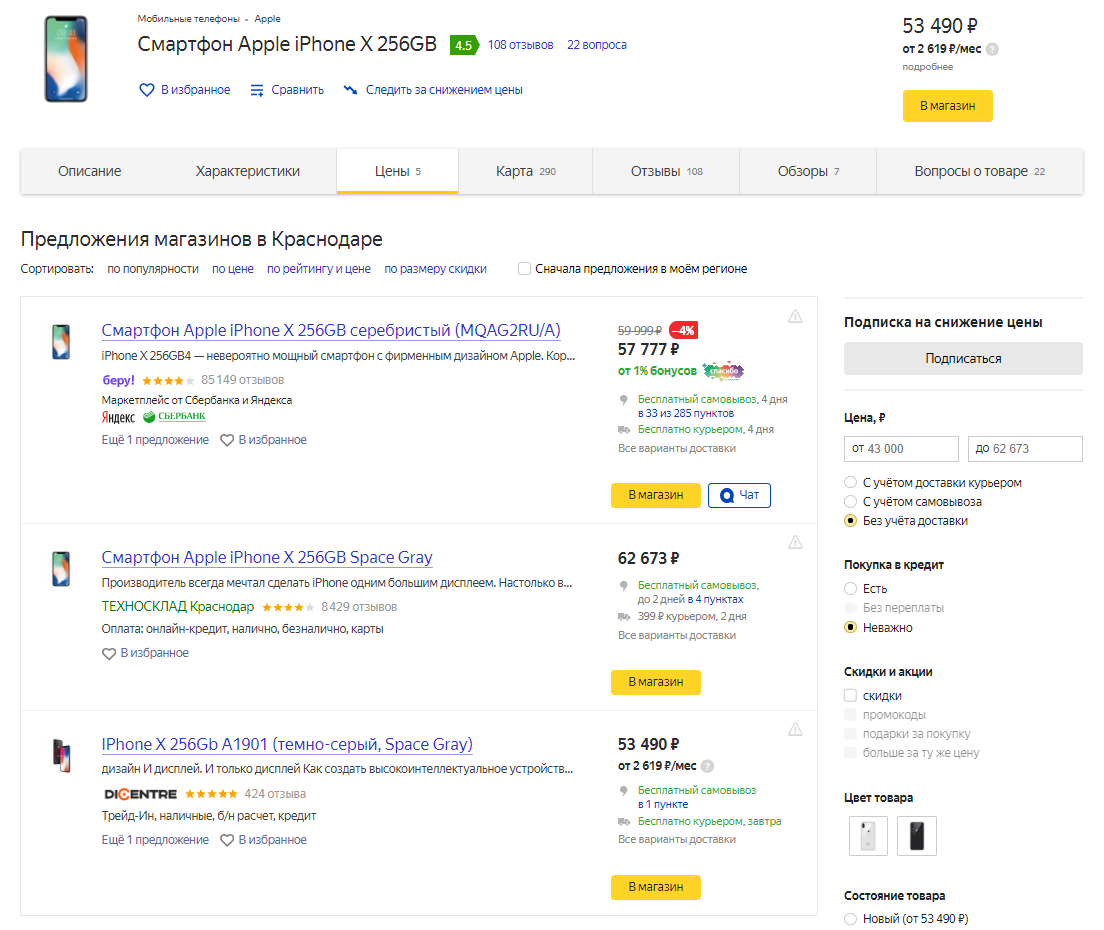Viewport: 1104px width, 930px height.
Task: Click В магазин for the 62 673 ₽ offer
Action: (656, 682)
